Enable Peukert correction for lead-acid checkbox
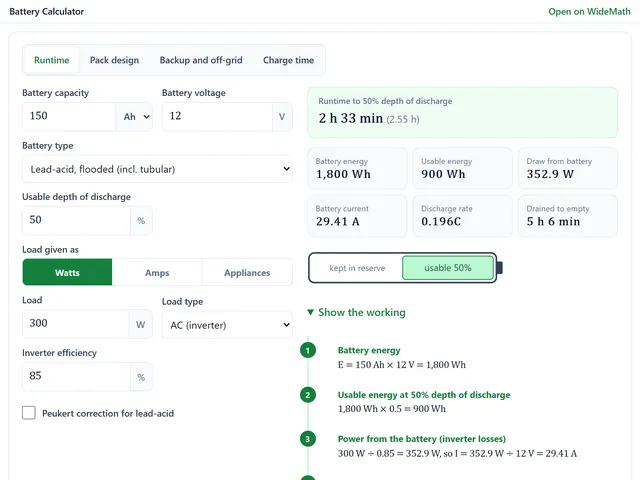640x480 pixels. (29, 413)
